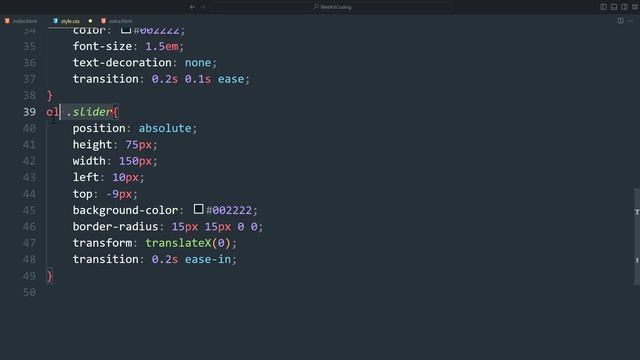Place cursor on 'position: absolute;' line
Viewport: 640px width, 360px height.
coord(135,128)
